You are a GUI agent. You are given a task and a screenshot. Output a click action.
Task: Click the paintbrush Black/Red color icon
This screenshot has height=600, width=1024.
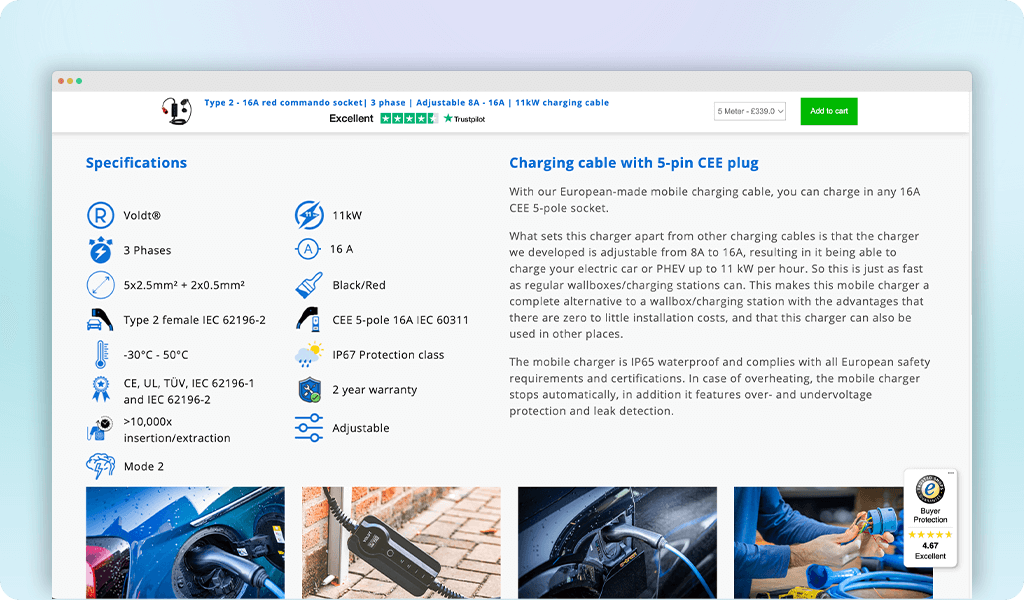coord(309,285)
